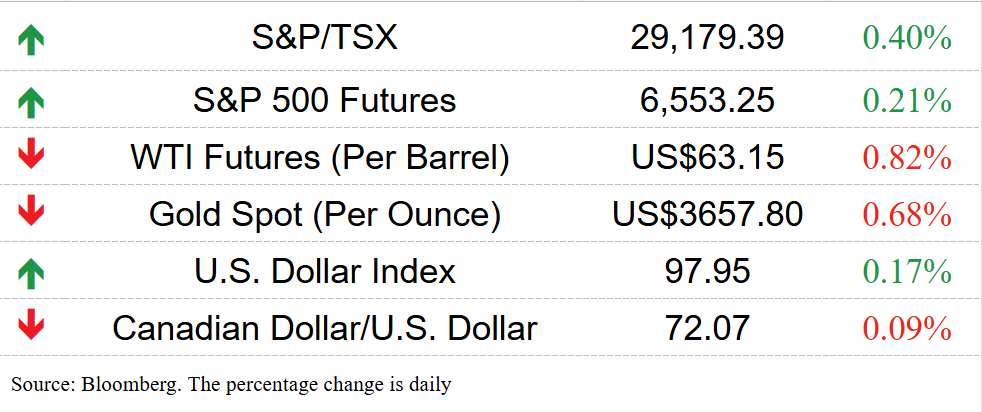This screenshot has height=412, width=982.
Task: Select Gold Spot (Per Ounce) label
Action: pos(324,214)
